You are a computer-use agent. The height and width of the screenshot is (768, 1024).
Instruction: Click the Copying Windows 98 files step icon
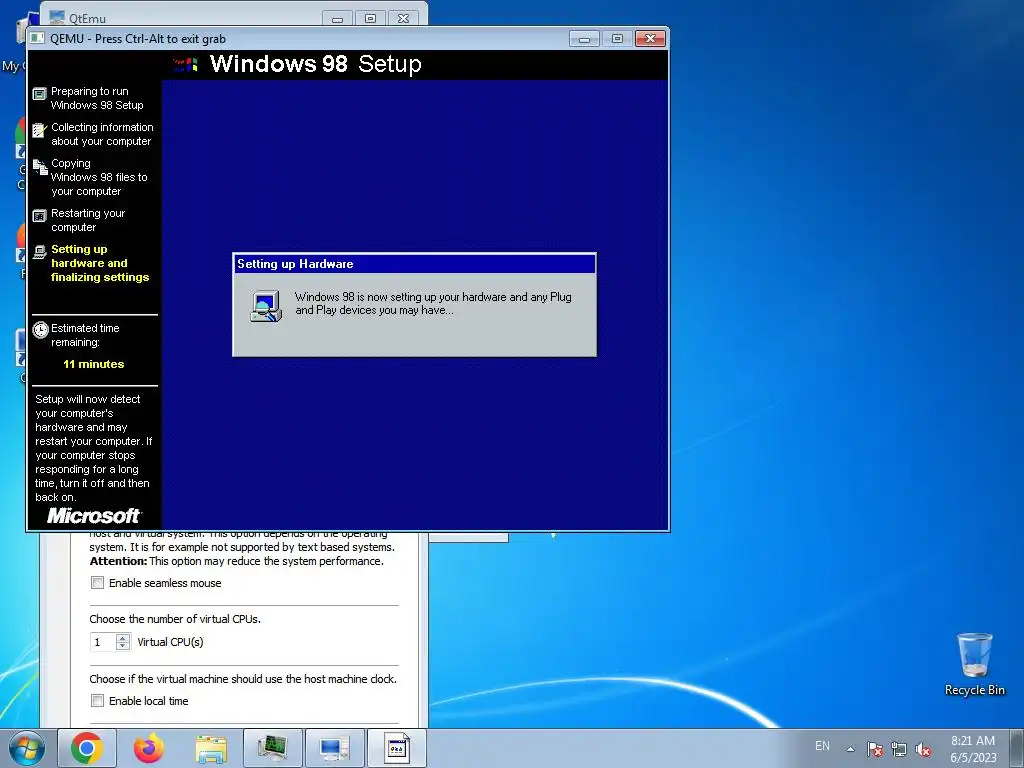coord(40,167)
